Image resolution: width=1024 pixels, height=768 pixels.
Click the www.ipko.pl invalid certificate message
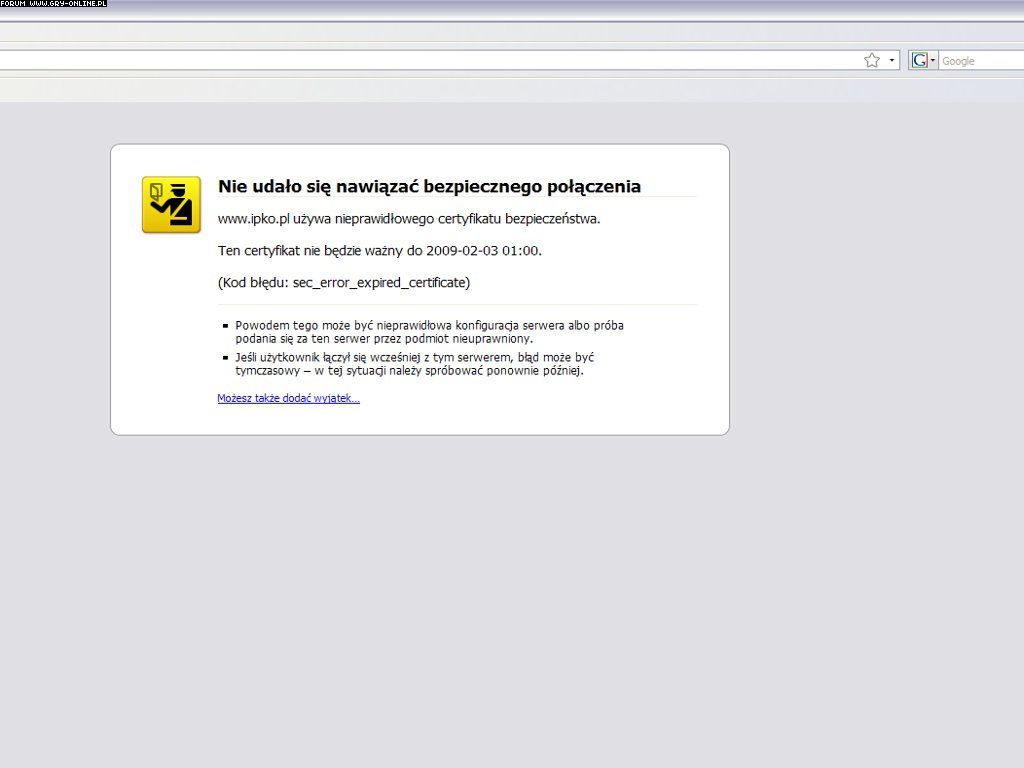coord(408,218)
